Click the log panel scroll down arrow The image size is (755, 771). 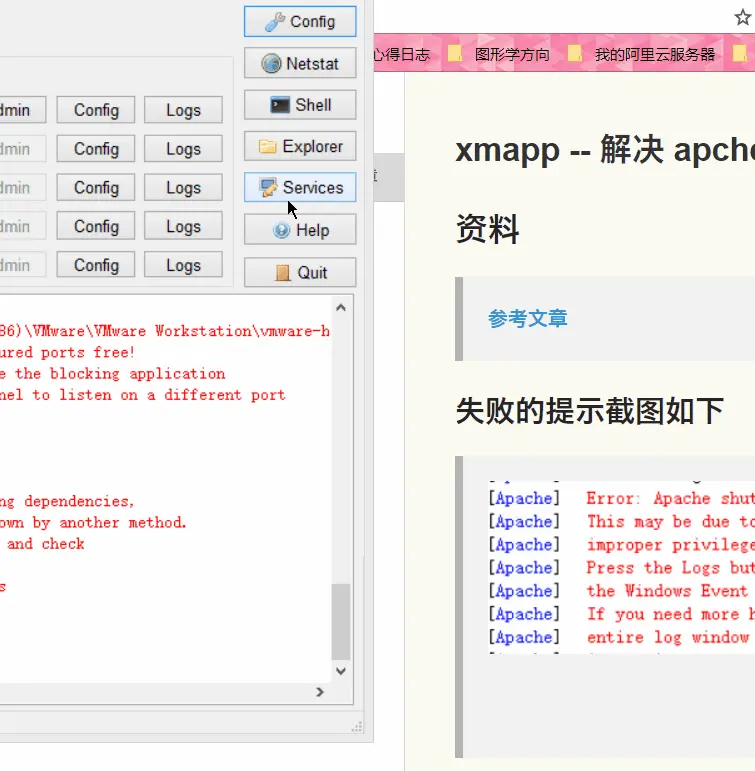pos(341,671)
